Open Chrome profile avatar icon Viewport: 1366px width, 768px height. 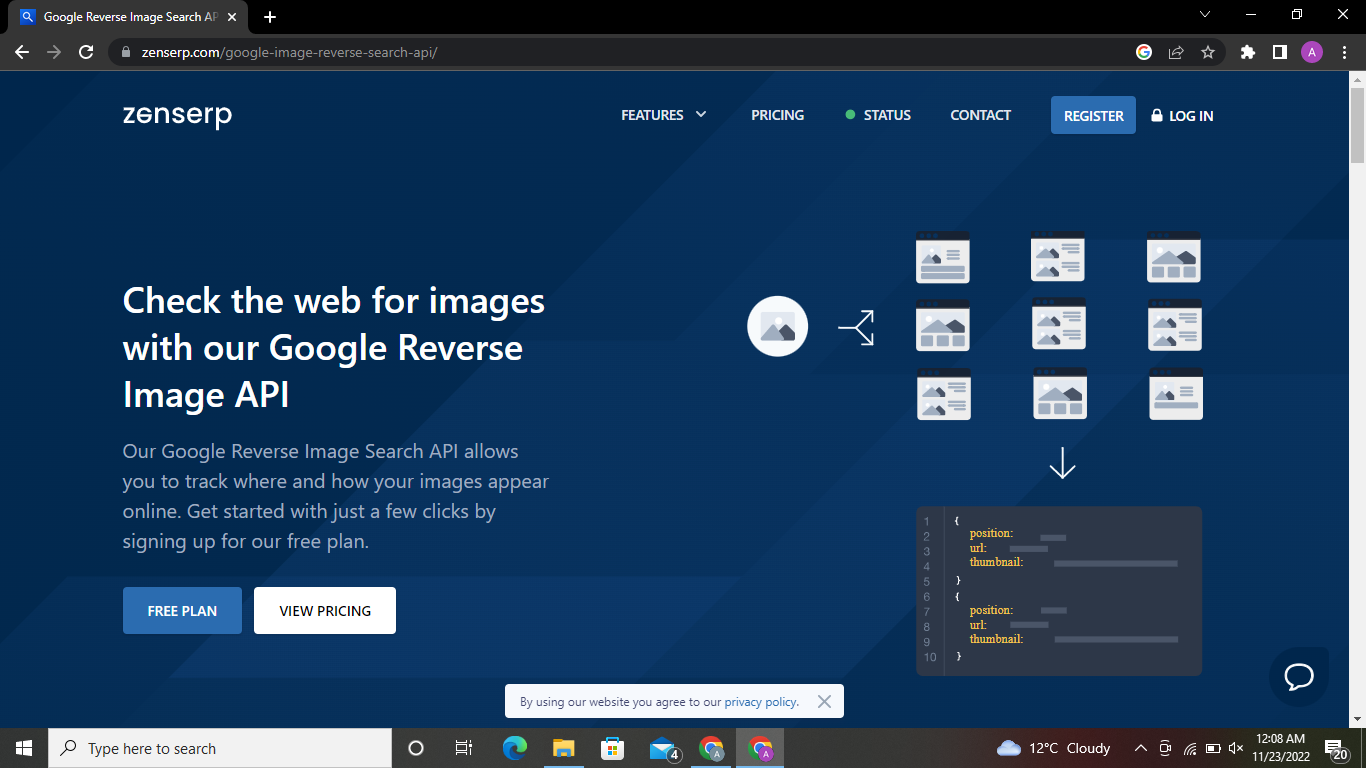(x=1311, y=52)
